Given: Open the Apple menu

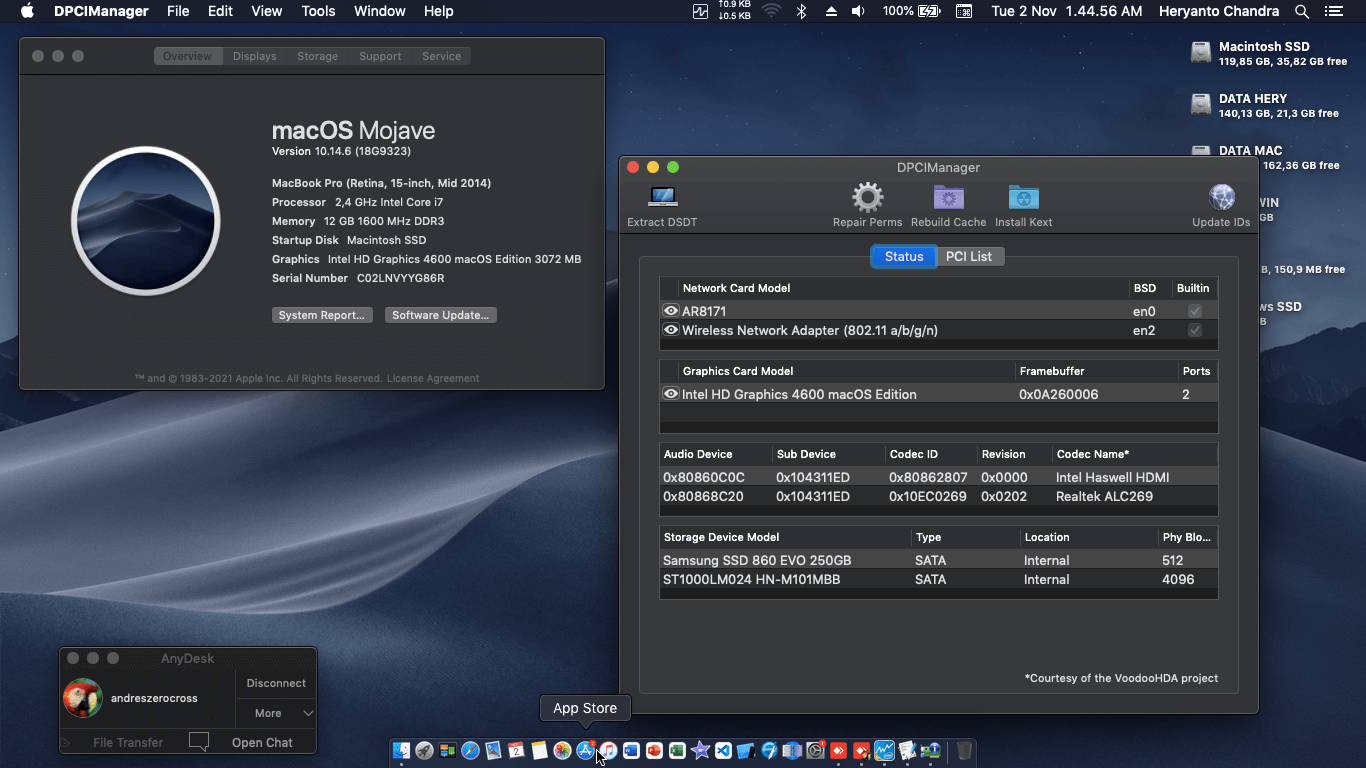Looking at the screenshot, I should pos(27,11).
